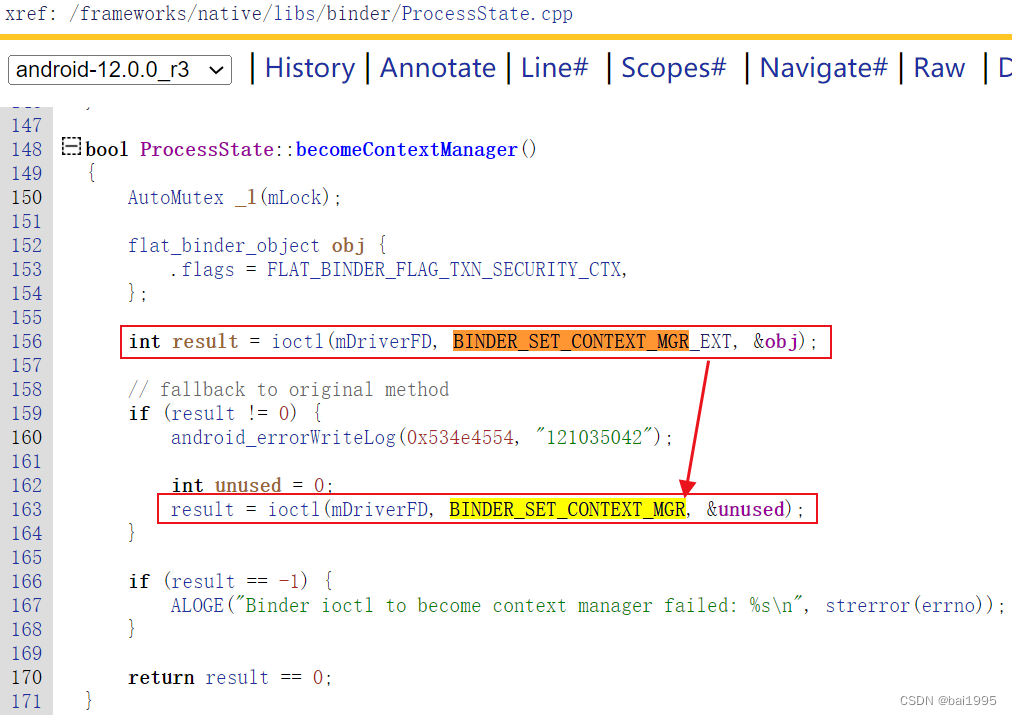Toggle Line# numbering display
The image size is (1012, 715).
554,67
